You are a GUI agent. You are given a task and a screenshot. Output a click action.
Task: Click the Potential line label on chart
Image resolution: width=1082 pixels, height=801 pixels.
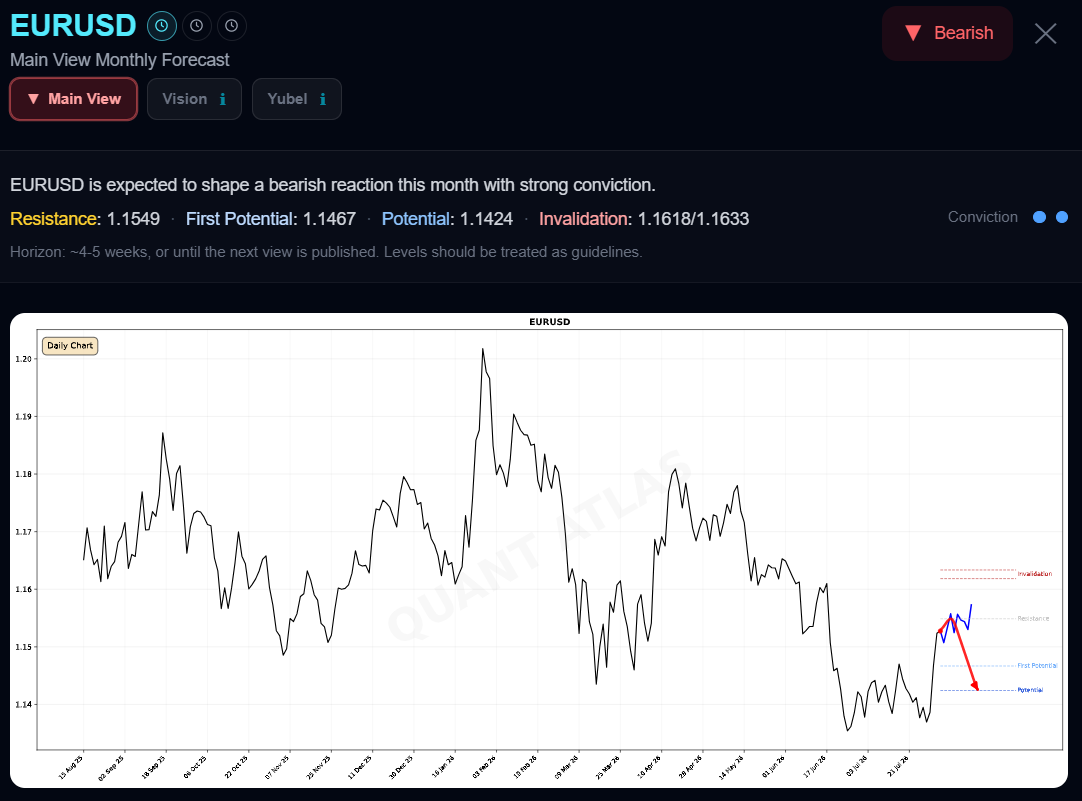1030,690
